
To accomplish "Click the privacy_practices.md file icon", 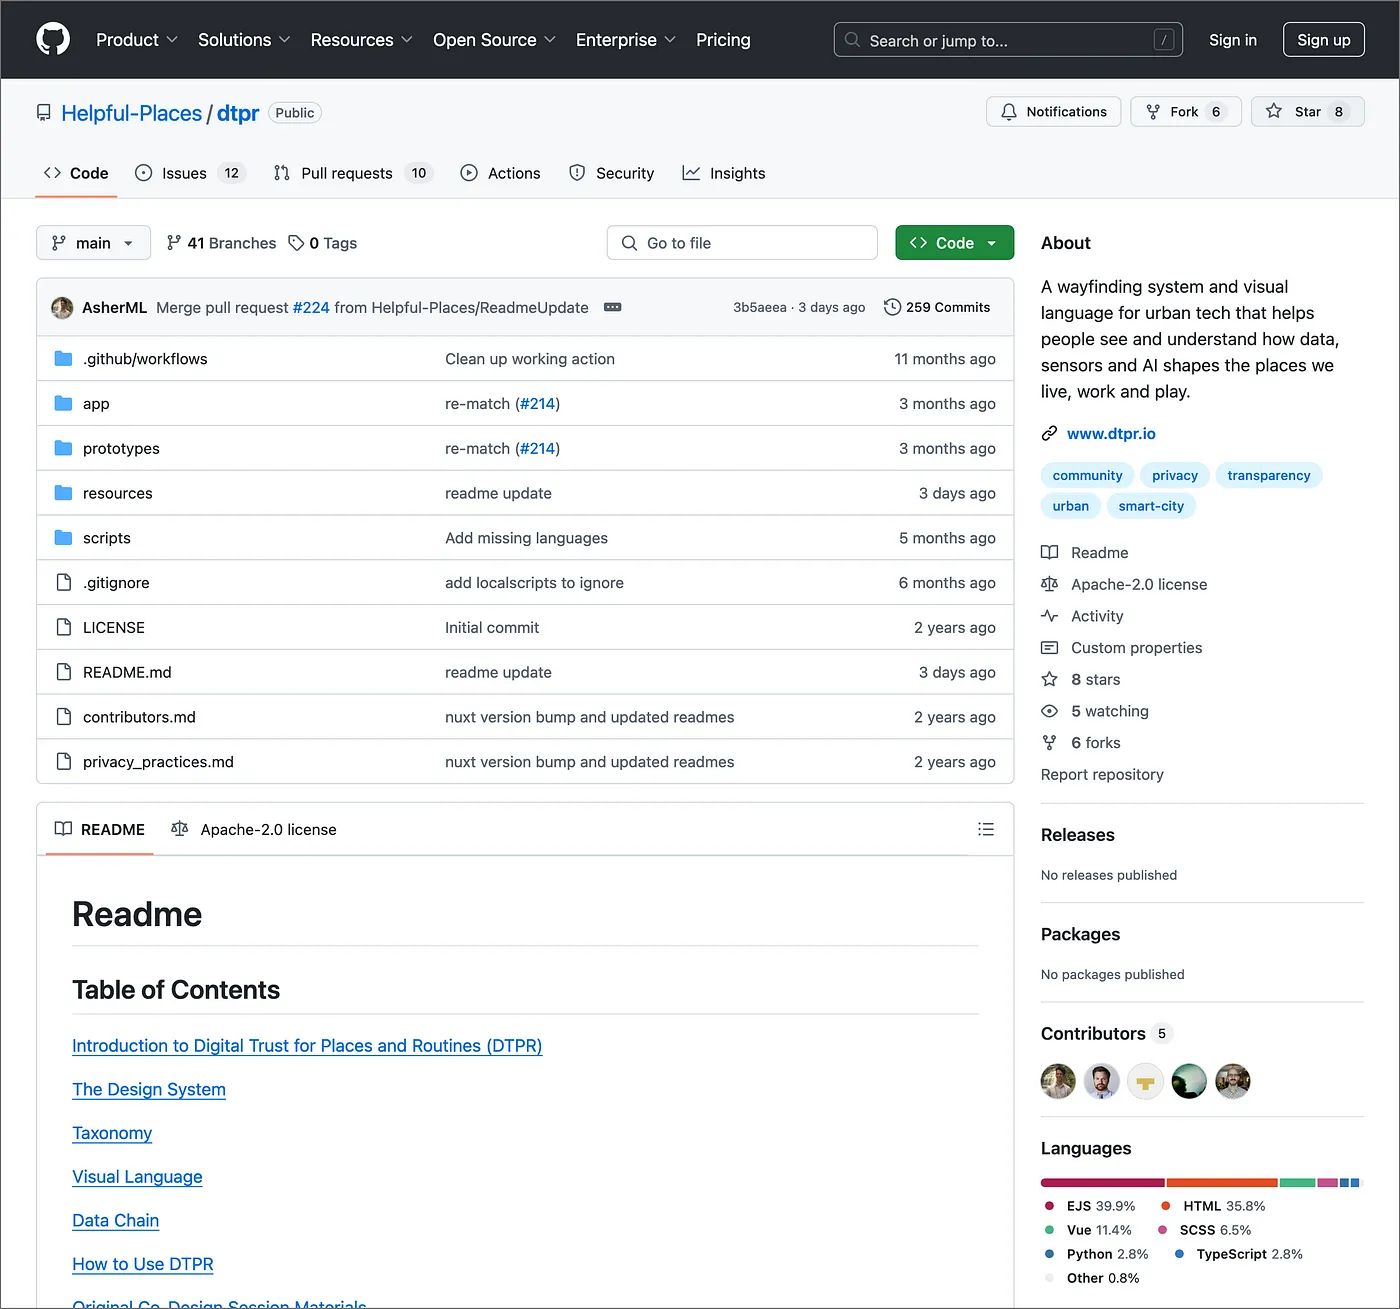I will pyautogui.click(x=64, y=762).
